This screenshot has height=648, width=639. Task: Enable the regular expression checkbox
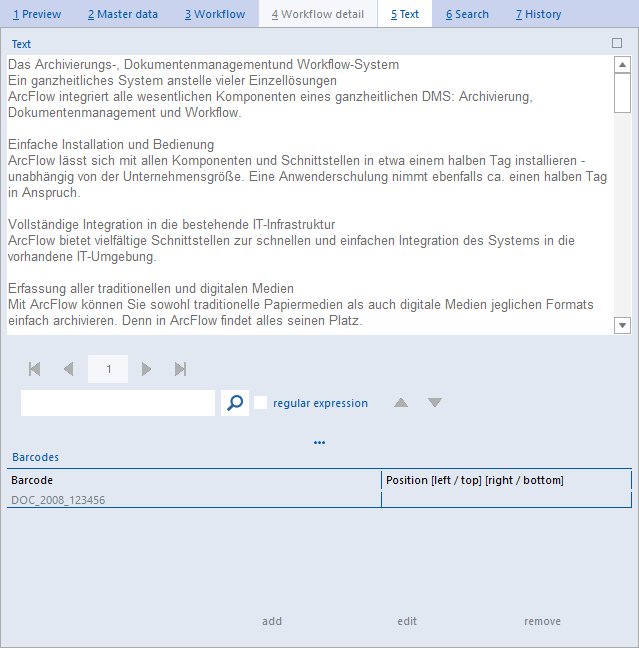pyautogui.click(x=260, y=403)
